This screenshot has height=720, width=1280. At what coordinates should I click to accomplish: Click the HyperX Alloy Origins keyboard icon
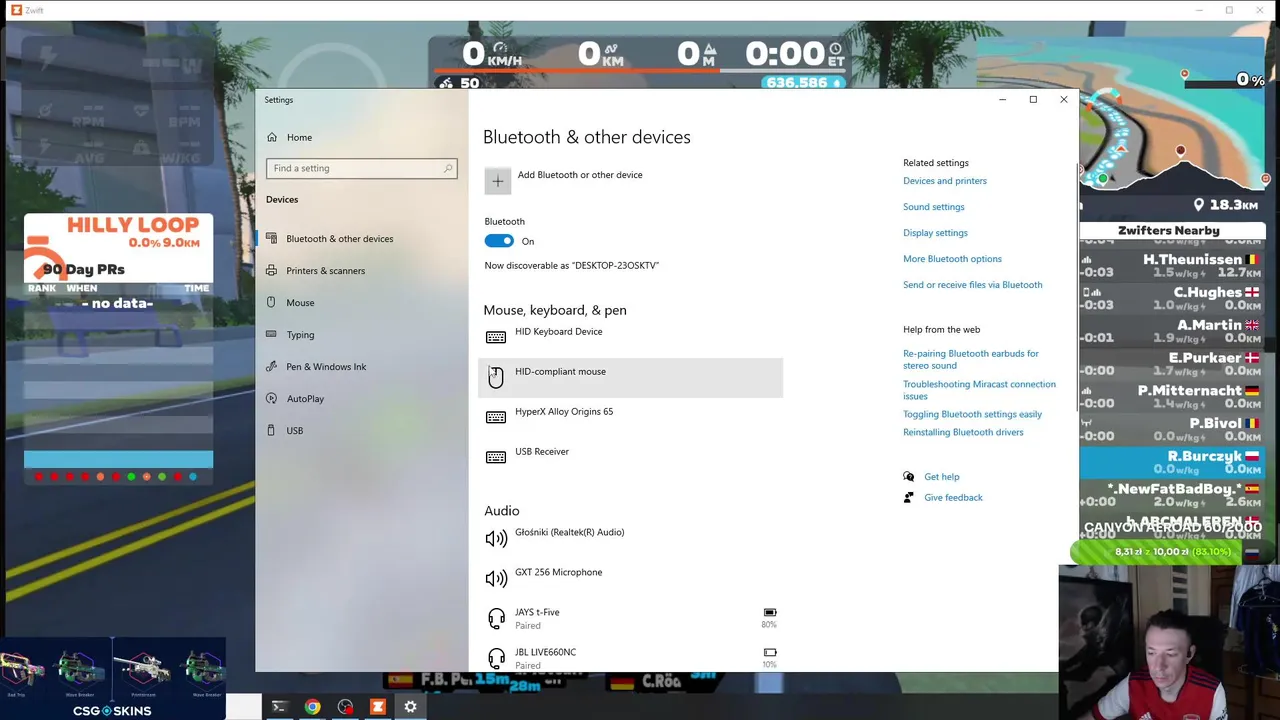[496, 418]
